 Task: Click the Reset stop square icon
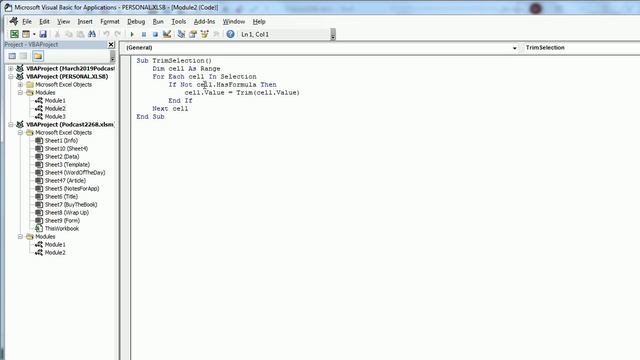point(155,34)
